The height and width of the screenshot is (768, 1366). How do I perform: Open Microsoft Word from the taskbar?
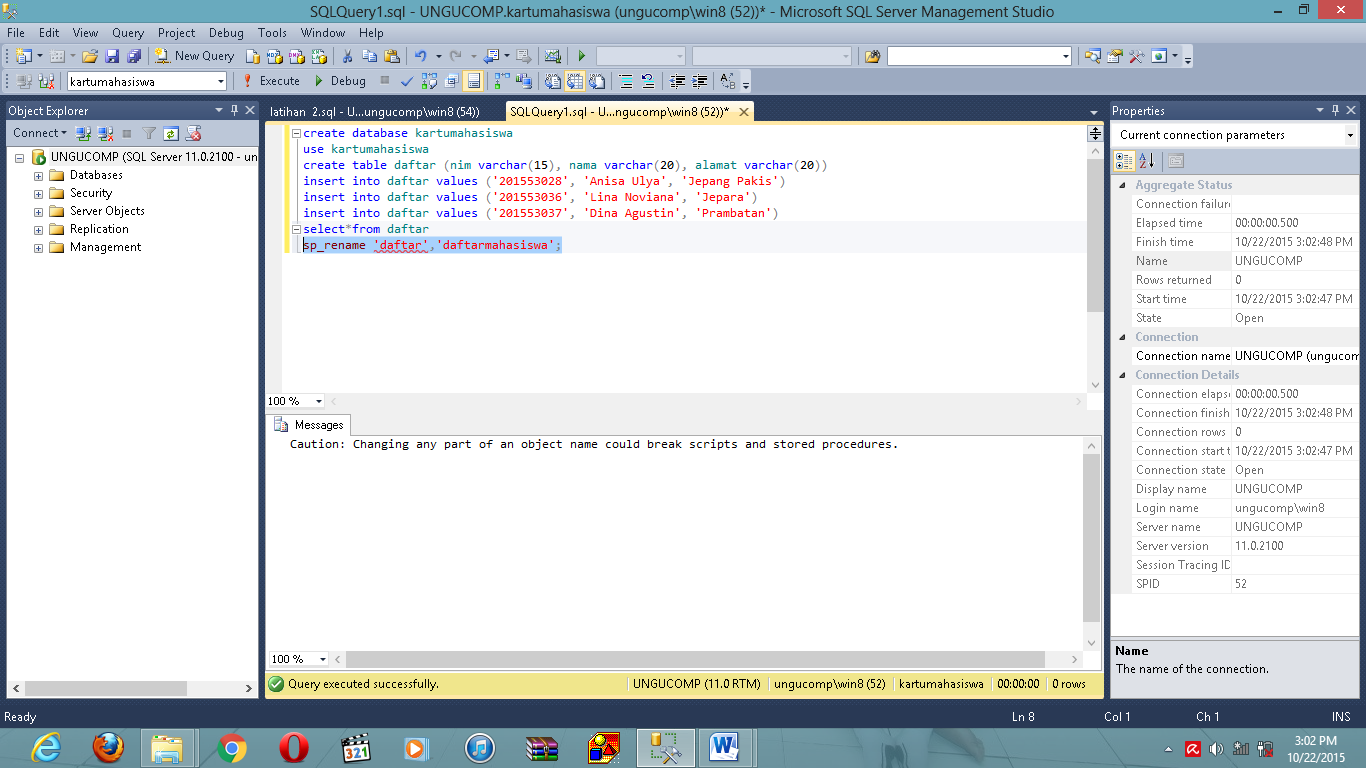pos(726,747)
